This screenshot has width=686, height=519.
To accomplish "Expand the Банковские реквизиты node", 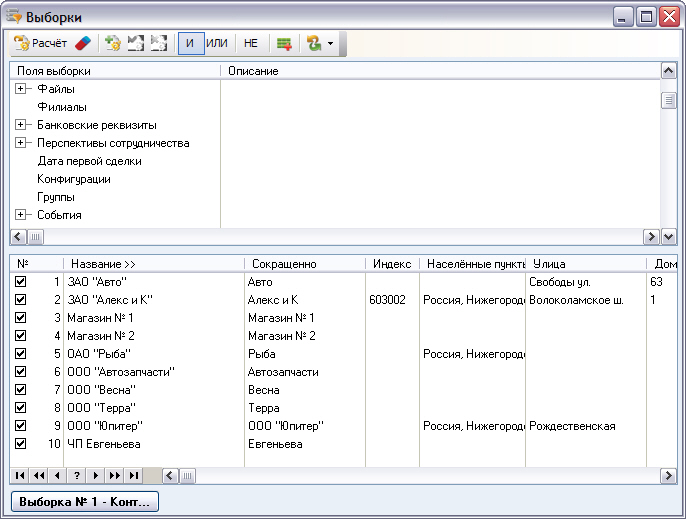I will (x=20, y=125).
